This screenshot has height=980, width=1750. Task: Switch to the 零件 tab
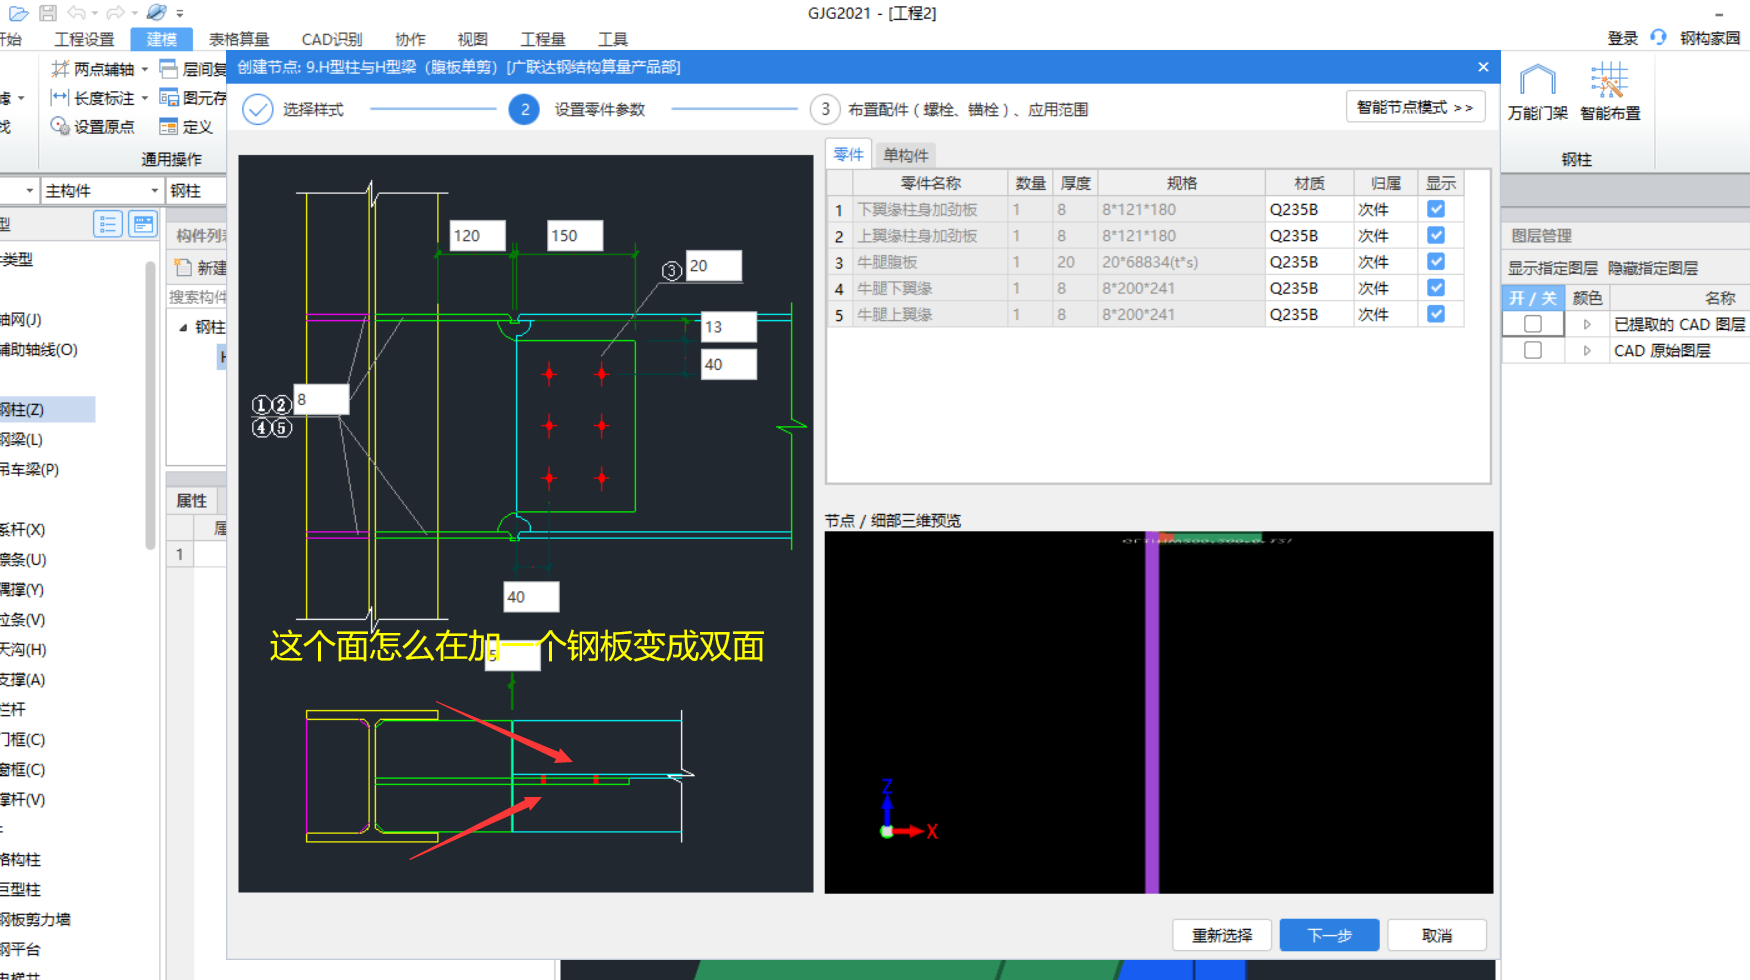(848, 154)
